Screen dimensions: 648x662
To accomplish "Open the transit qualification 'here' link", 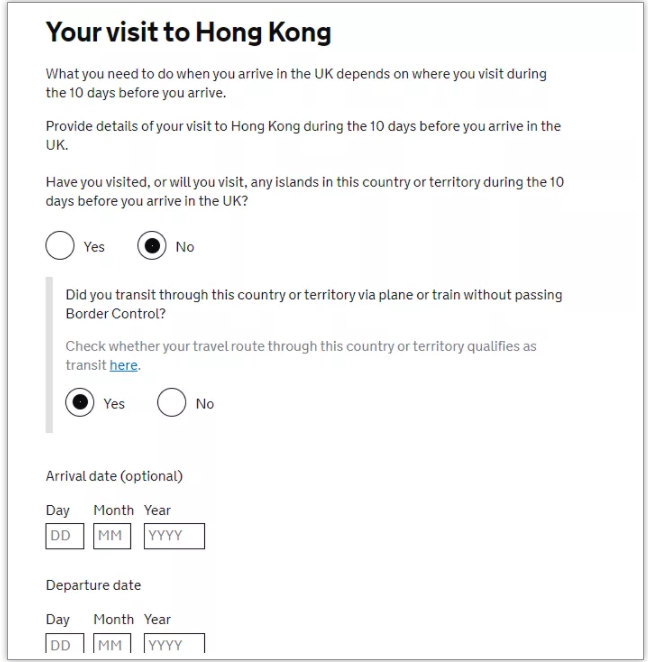I will tap(123, 365).
